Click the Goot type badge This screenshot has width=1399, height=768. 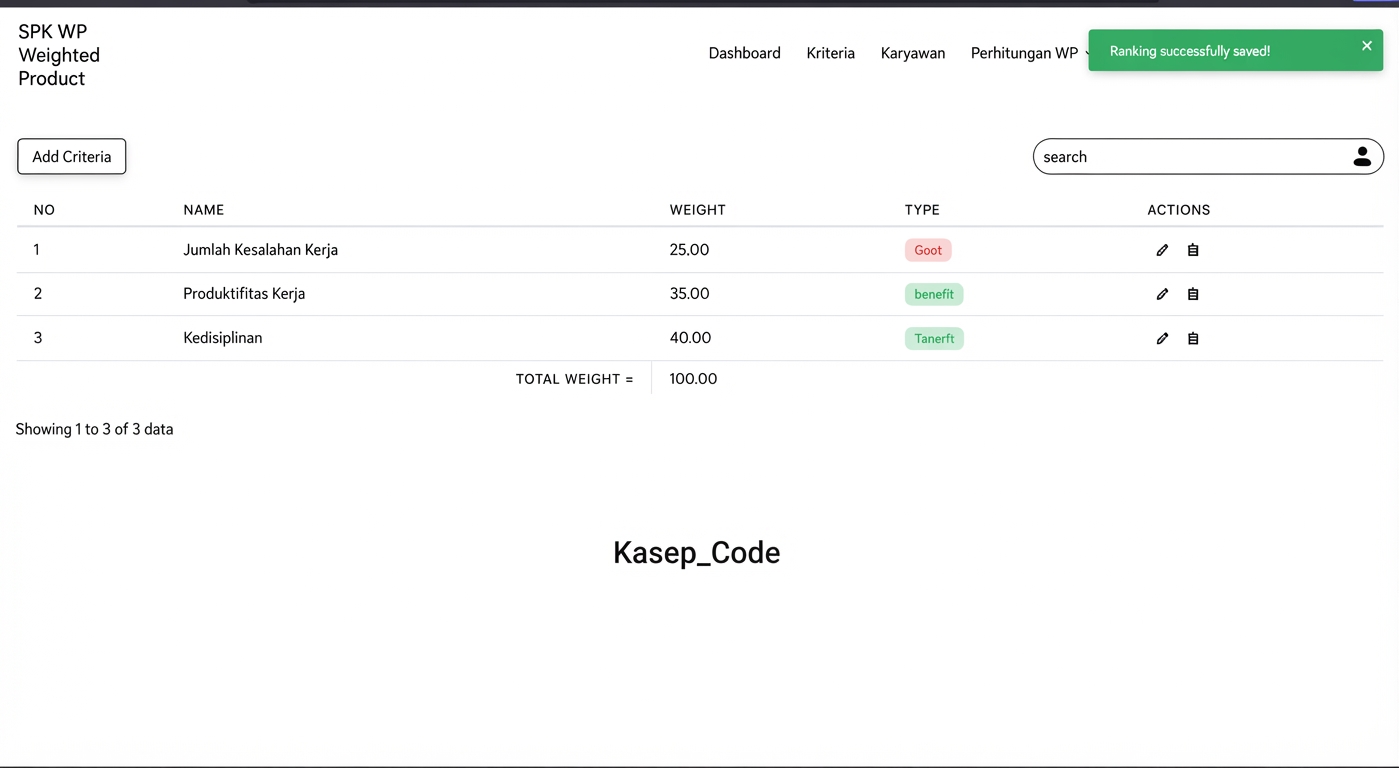tap(928, 250)
